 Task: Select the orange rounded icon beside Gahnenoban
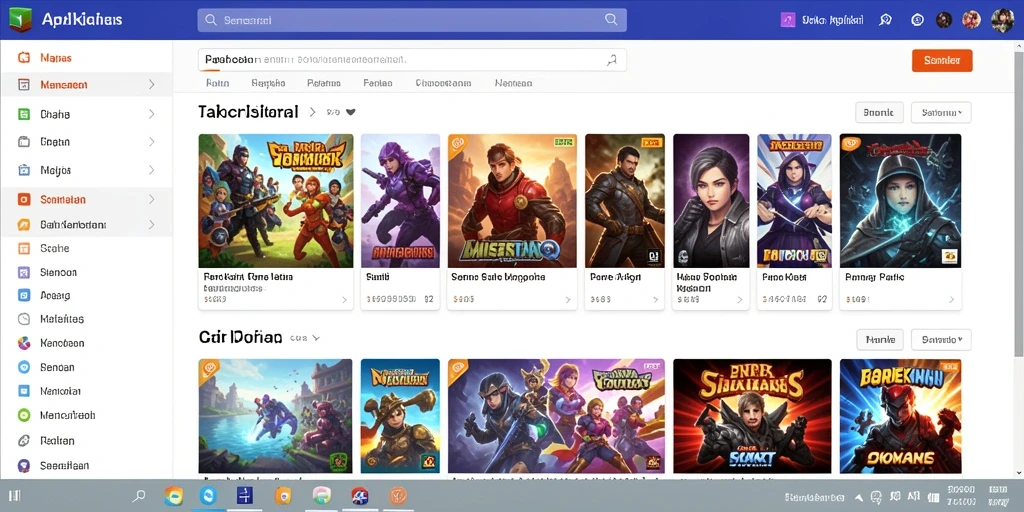[x=24, y=225]
